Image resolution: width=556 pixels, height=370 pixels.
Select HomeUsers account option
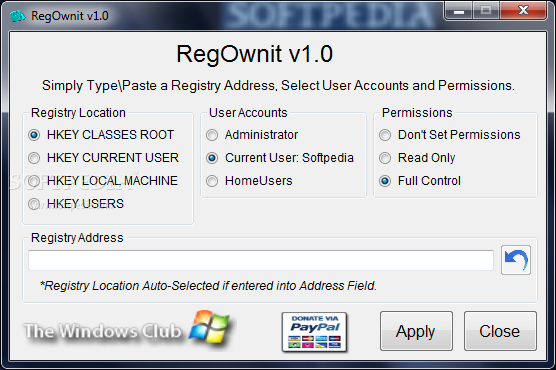pos(249,181)
